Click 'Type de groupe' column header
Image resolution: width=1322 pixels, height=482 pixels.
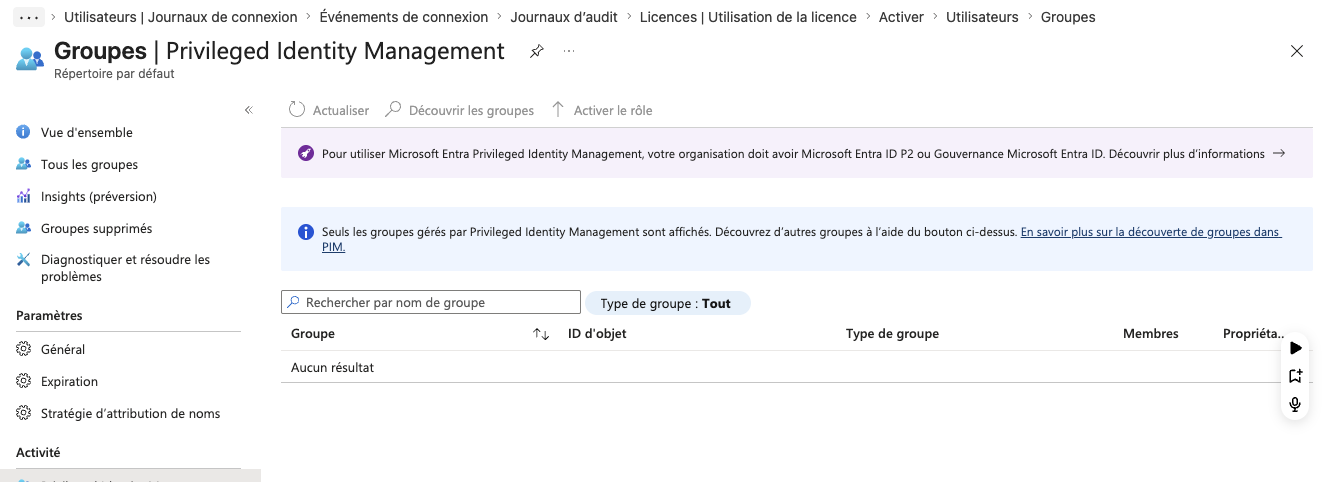[x=892, y=334]
